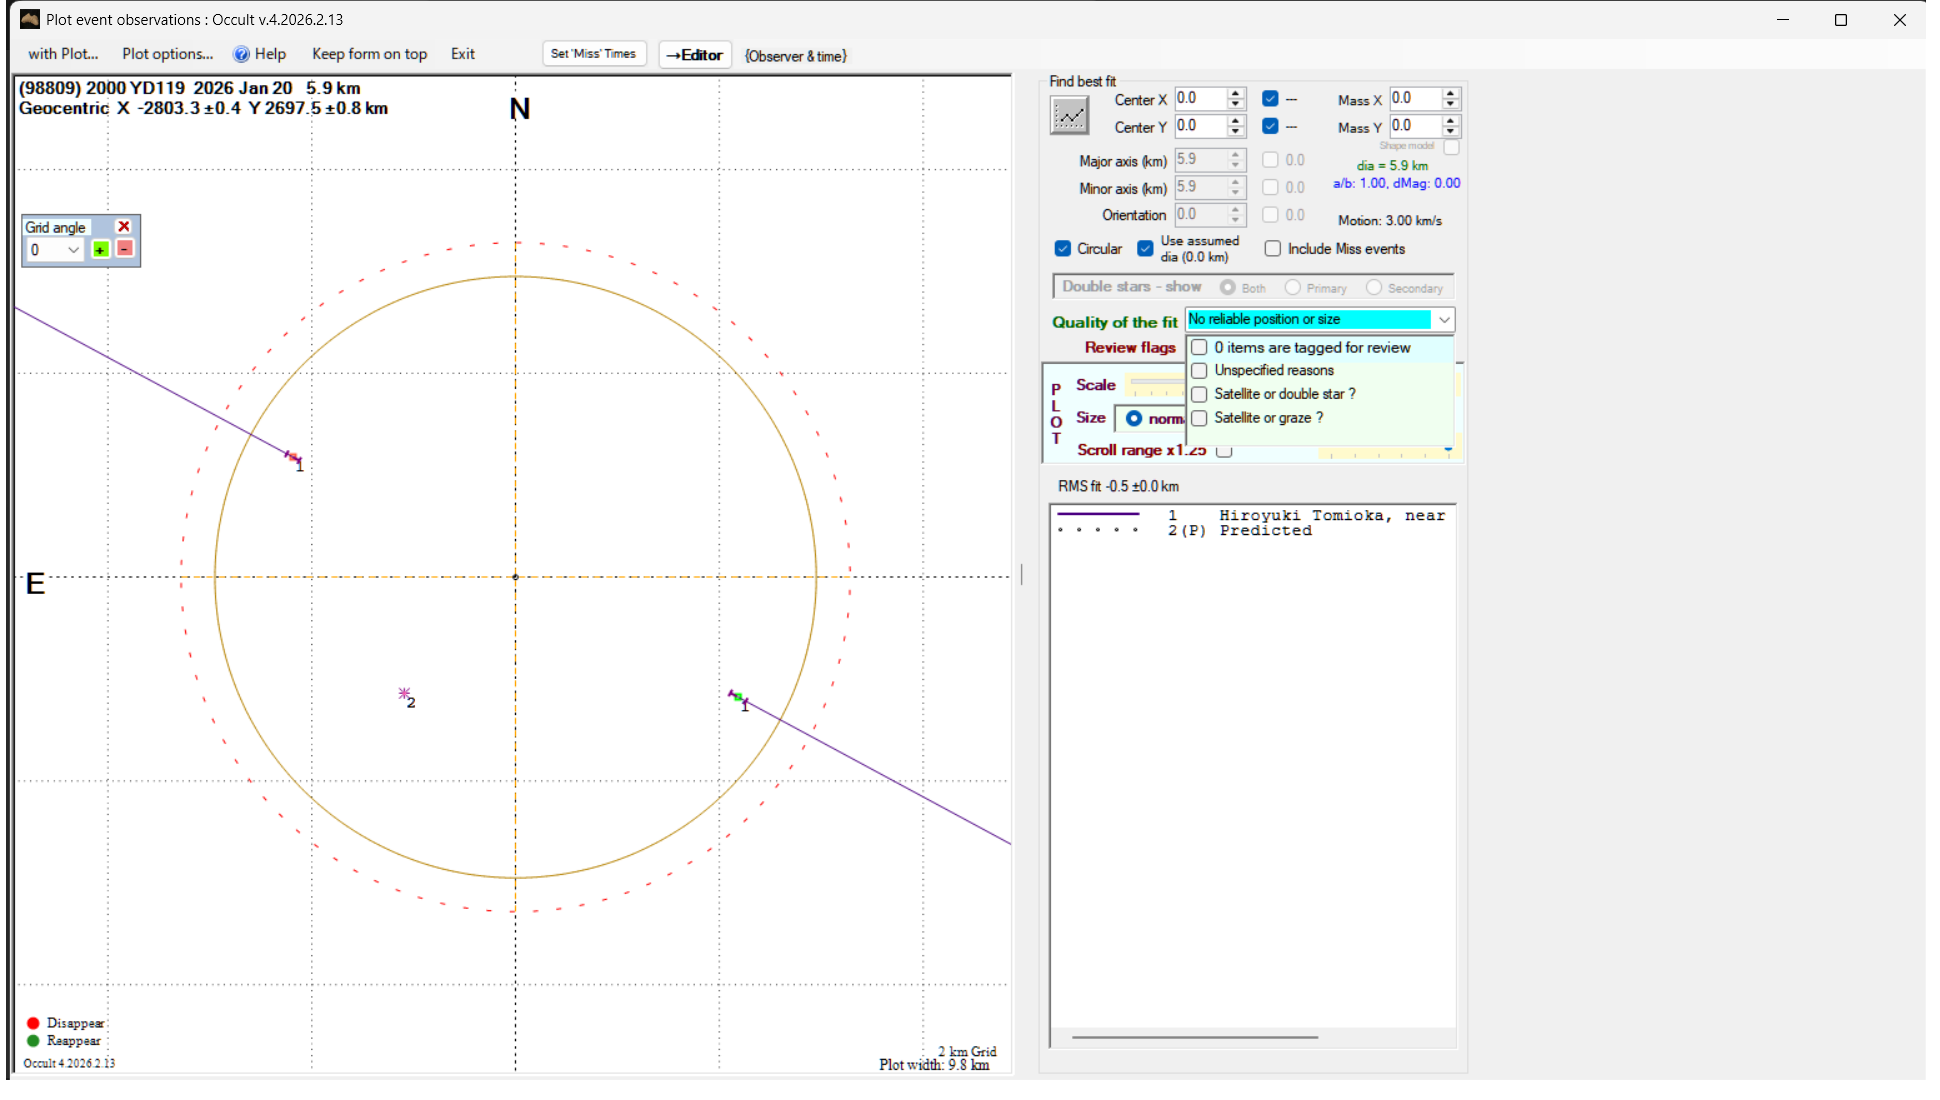Close the Grid angle panel
The height and width of the screenshot is (1100, 1940).
click(124, 227)
